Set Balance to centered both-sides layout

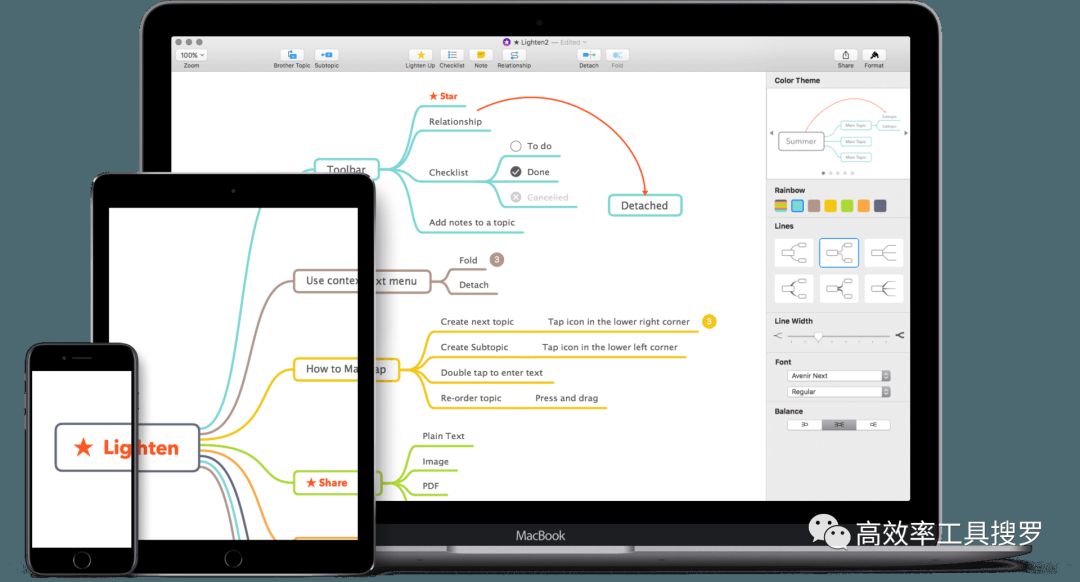coord(839,425)
